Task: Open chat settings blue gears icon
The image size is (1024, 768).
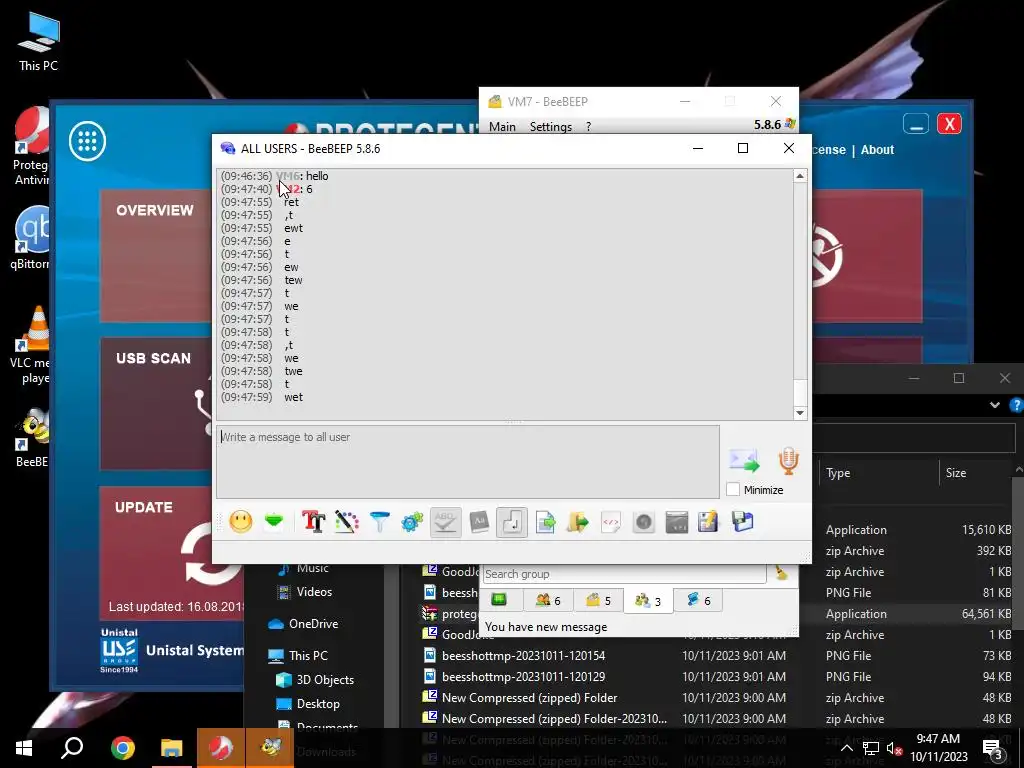Action: click(412, 522)
